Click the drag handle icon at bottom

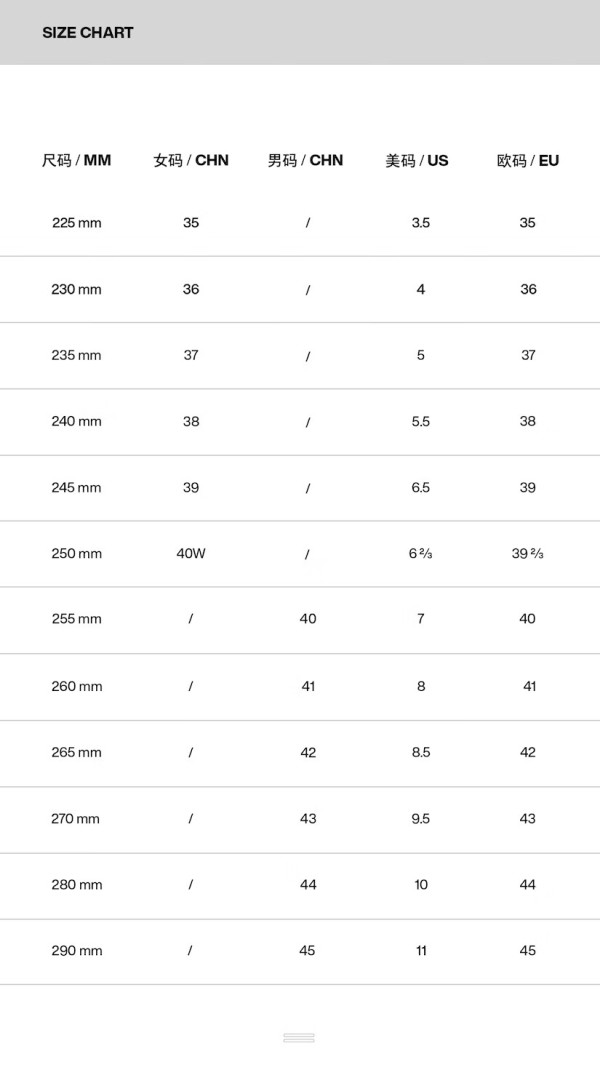[x=299, y=1037]
